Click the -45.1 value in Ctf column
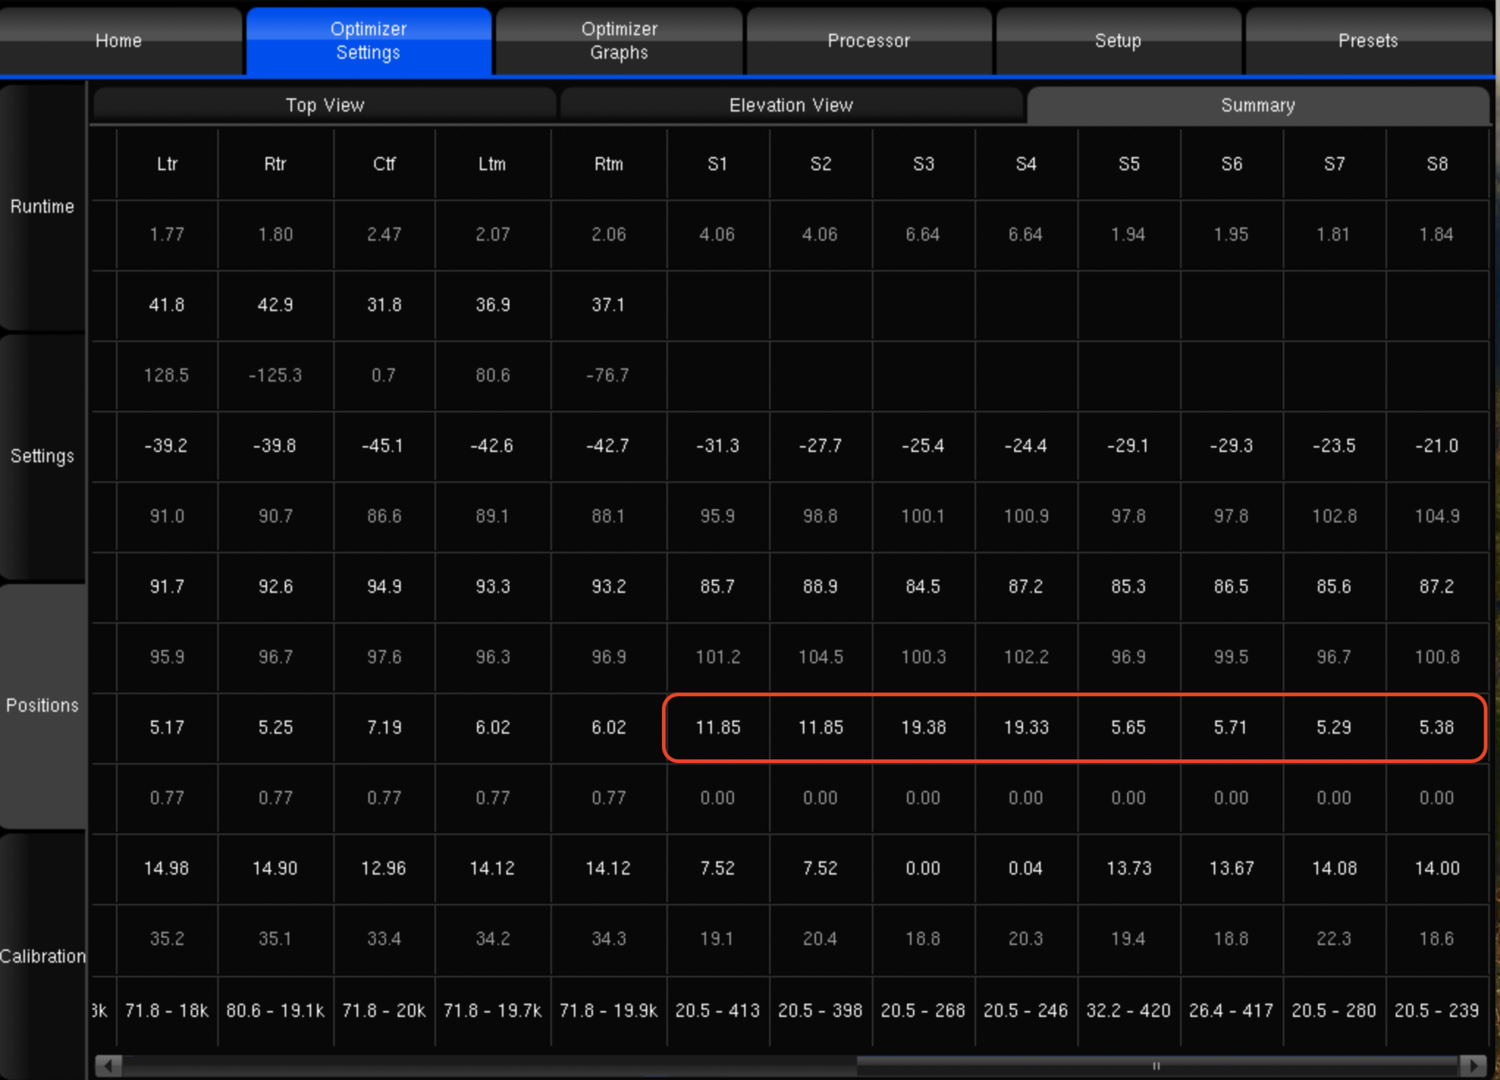This screenshot has width=1500, height=1080. click(383, 446)
